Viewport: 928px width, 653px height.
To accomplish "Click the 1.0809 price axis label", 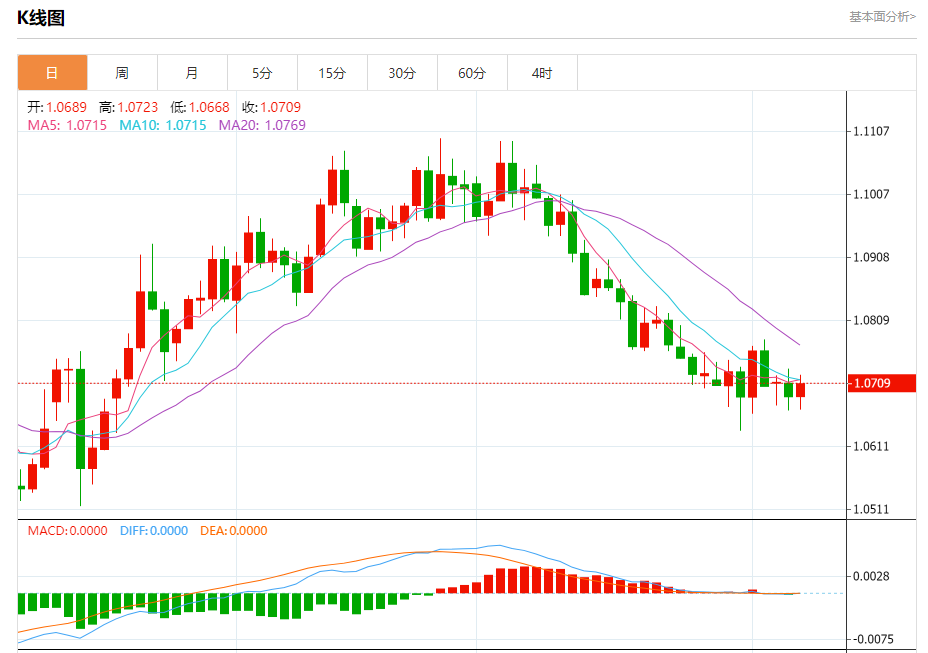I will click(871, 320).
